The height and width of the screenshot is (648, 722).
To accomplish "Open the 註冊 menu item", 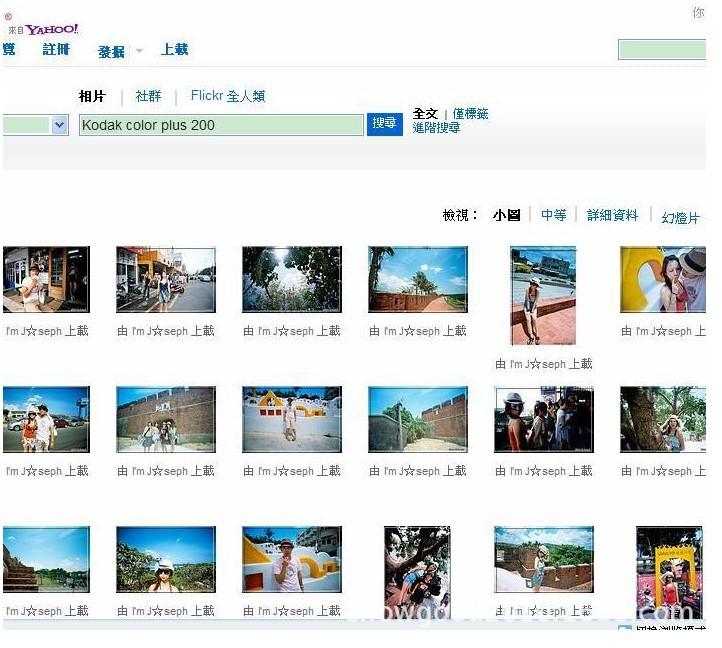I will 56,50.
